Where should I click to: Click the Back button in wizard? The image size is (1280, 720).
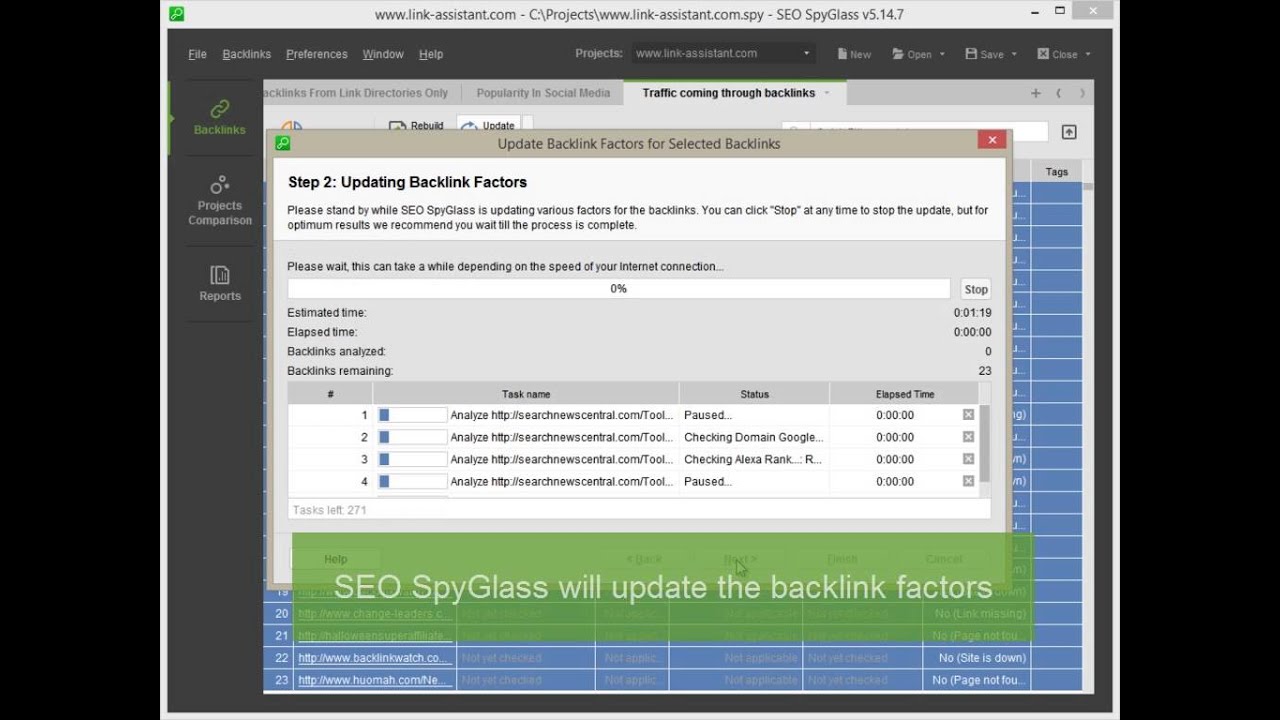pyautogui.click(x=644, y=559)
